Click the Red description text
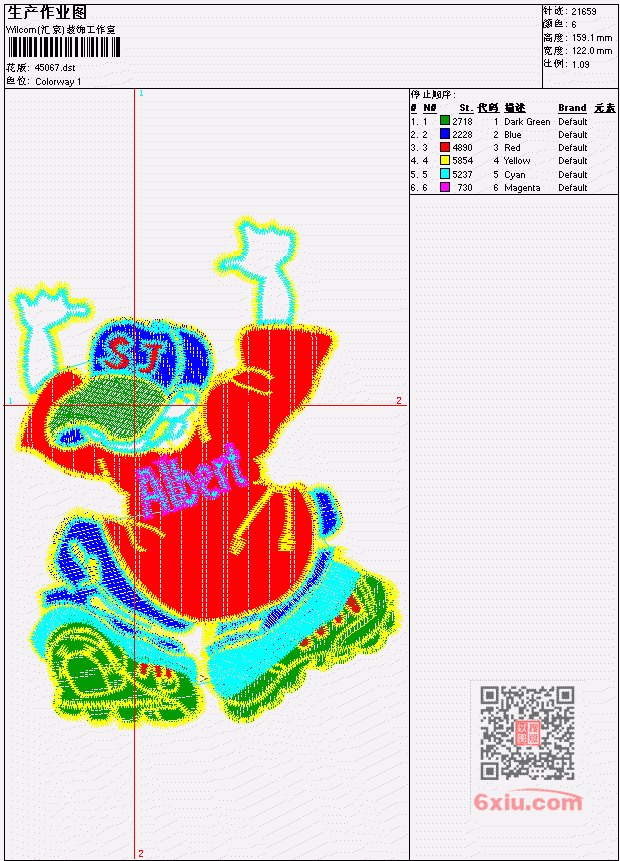The width and height of the screenshot is (620, 861). click(512, 148)
